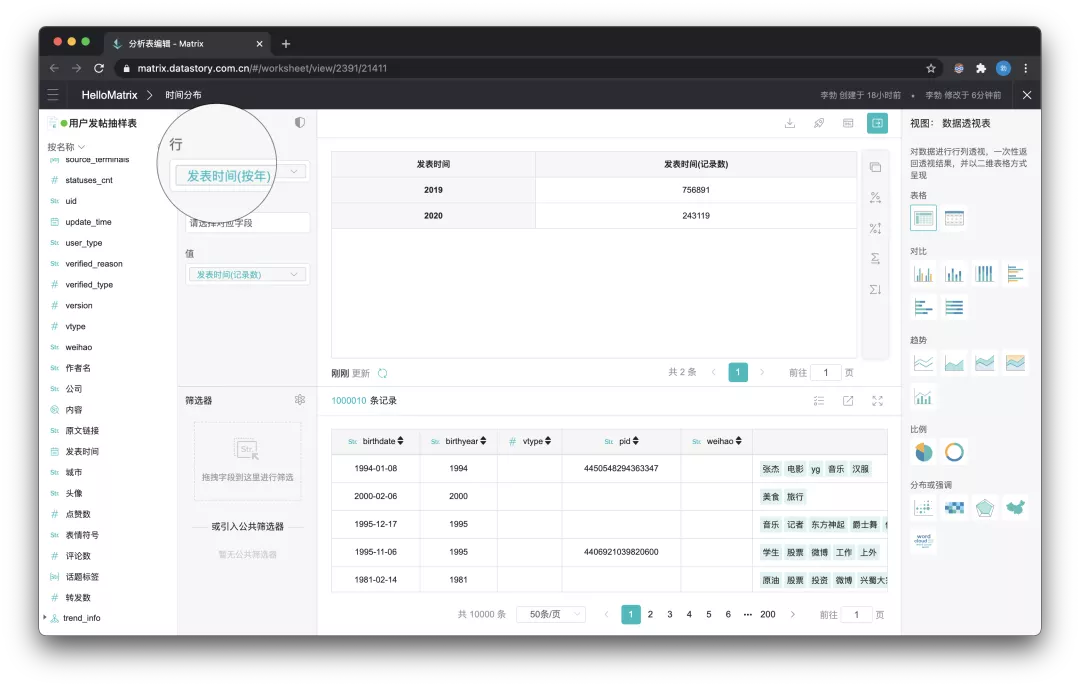Viewport: 1080px width, 687px height.
Task: Sort by the pid column
Action: 635,441
